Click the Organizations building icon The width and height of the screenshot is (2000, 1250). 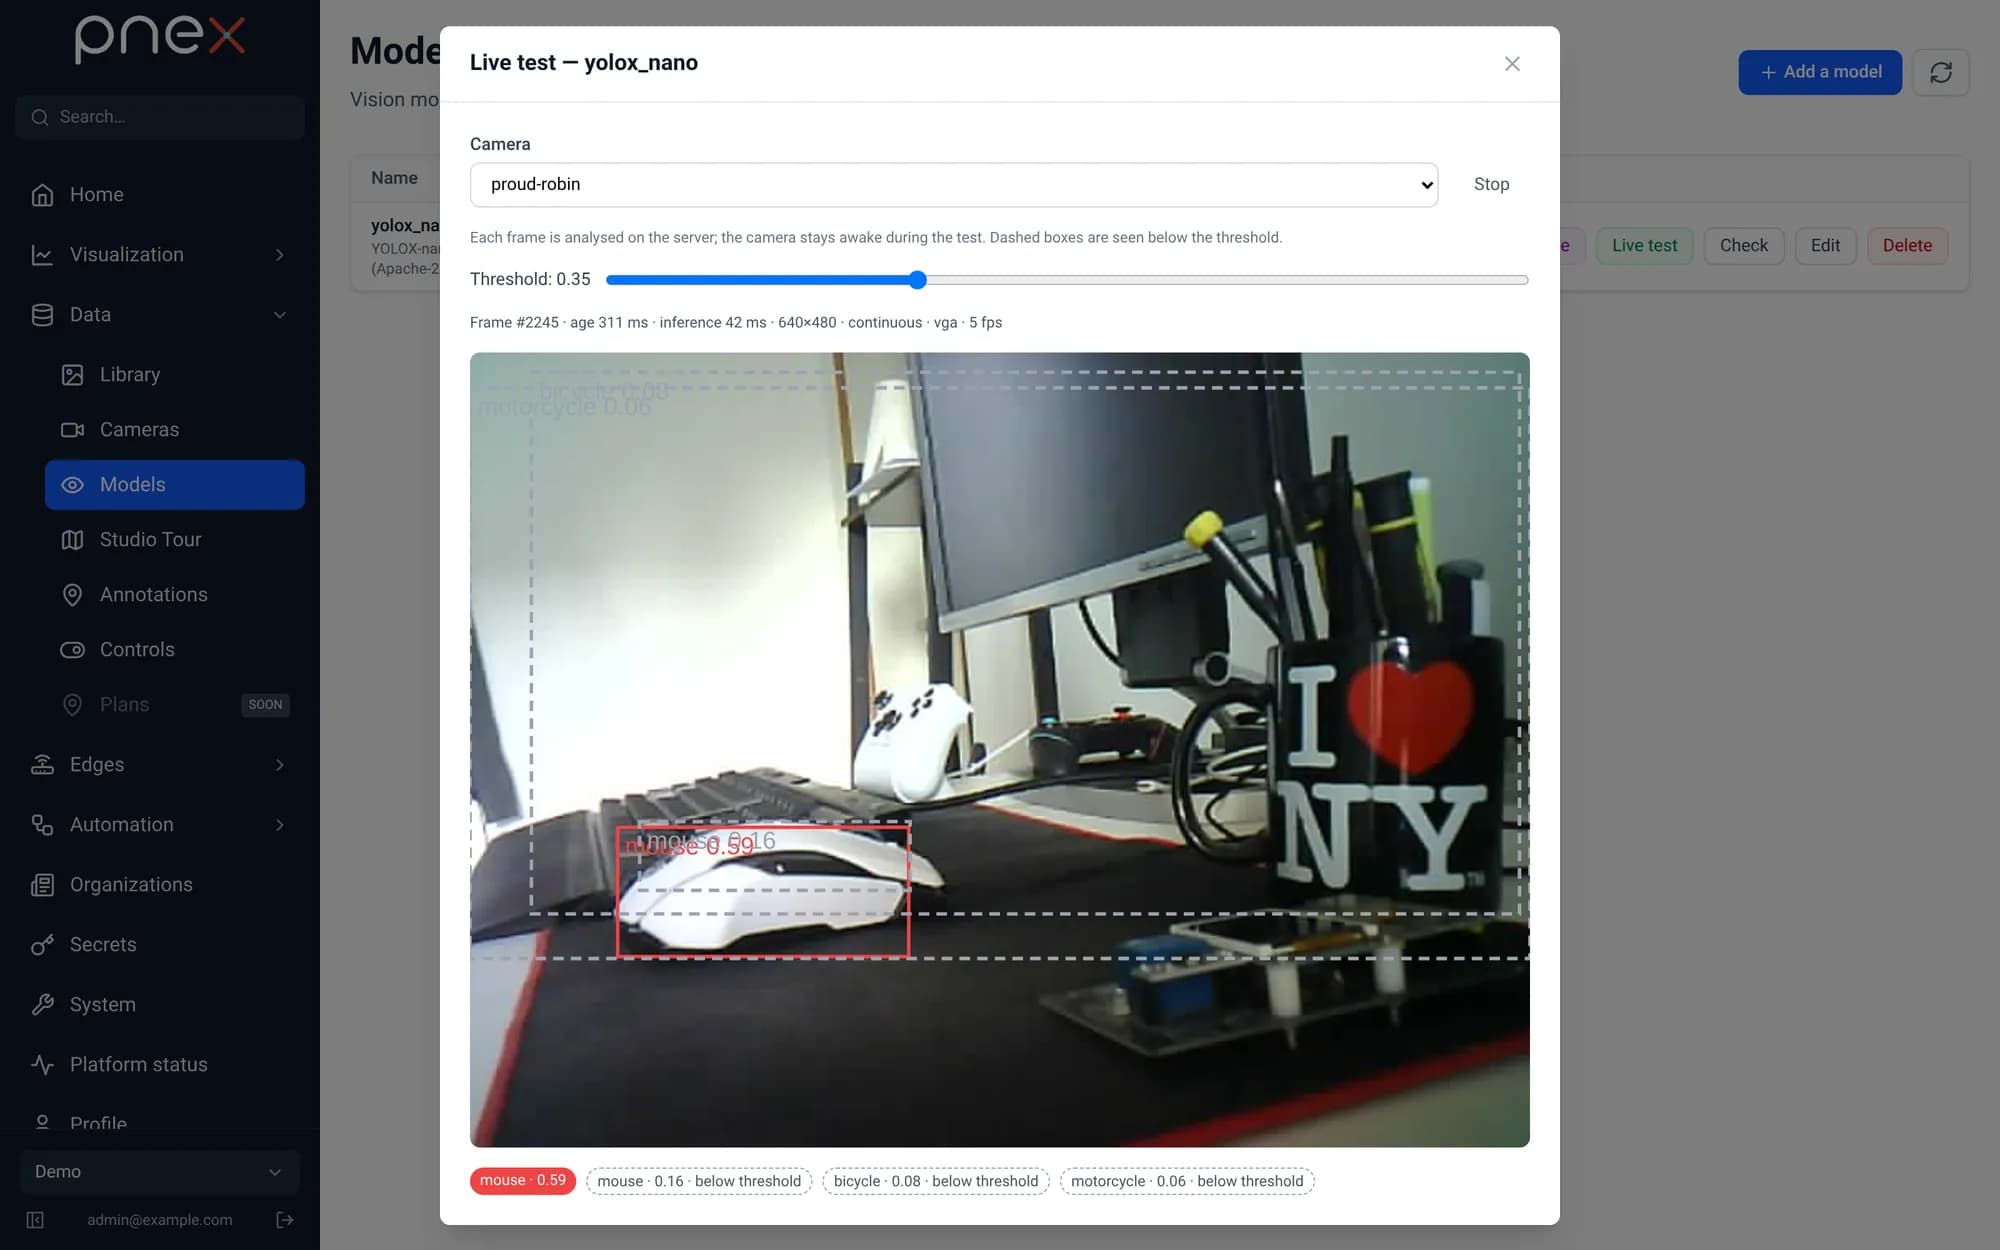click(x=42, y=885)
